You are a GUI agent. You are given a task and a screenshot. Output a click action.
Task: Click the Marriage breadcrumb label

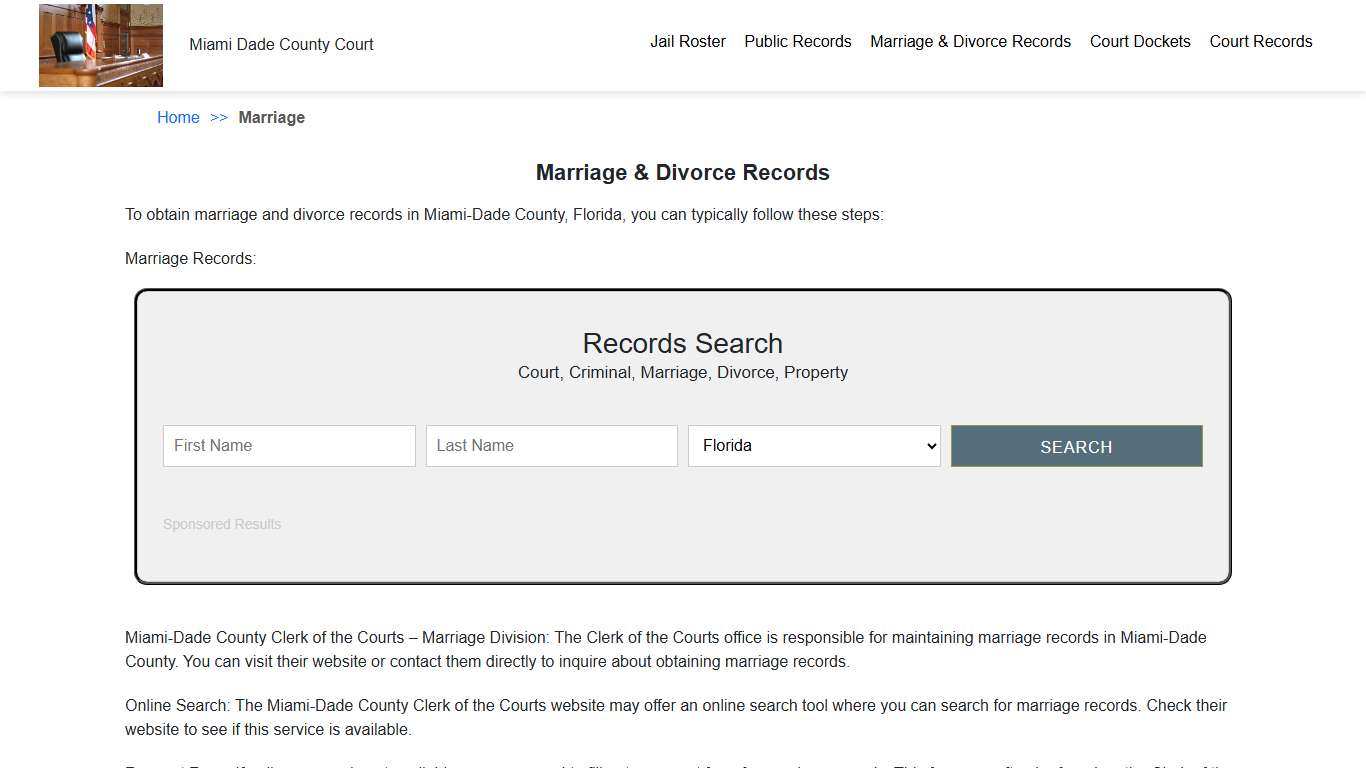click(272, 117)
